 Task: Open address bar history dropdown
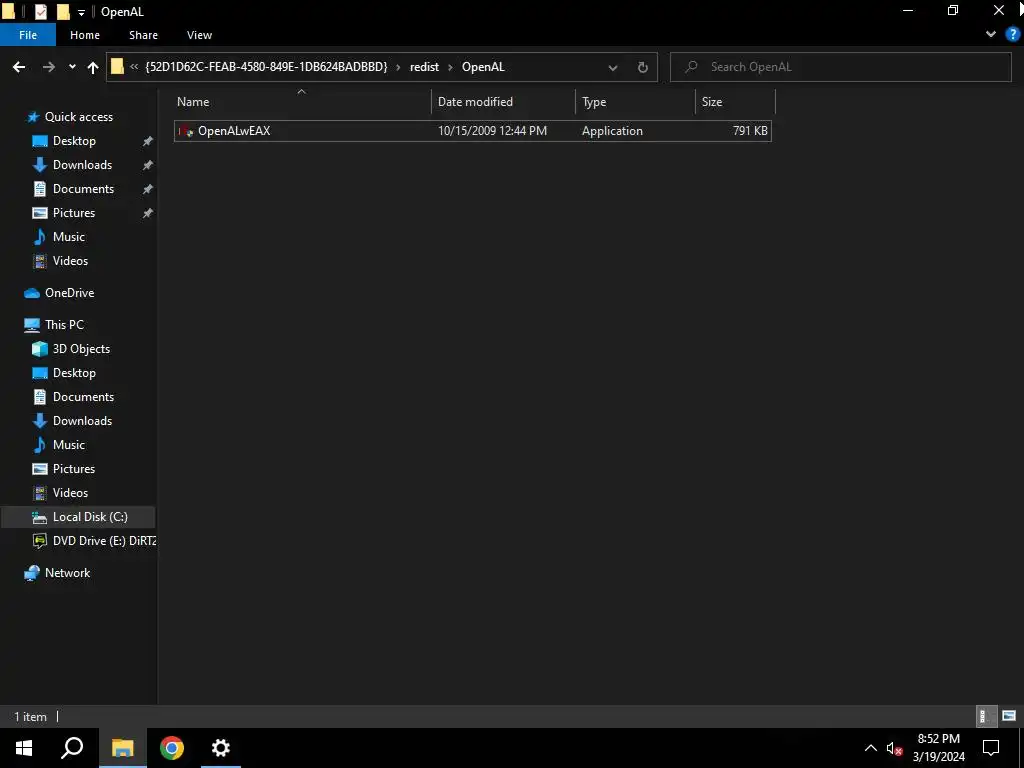point(613,67)
